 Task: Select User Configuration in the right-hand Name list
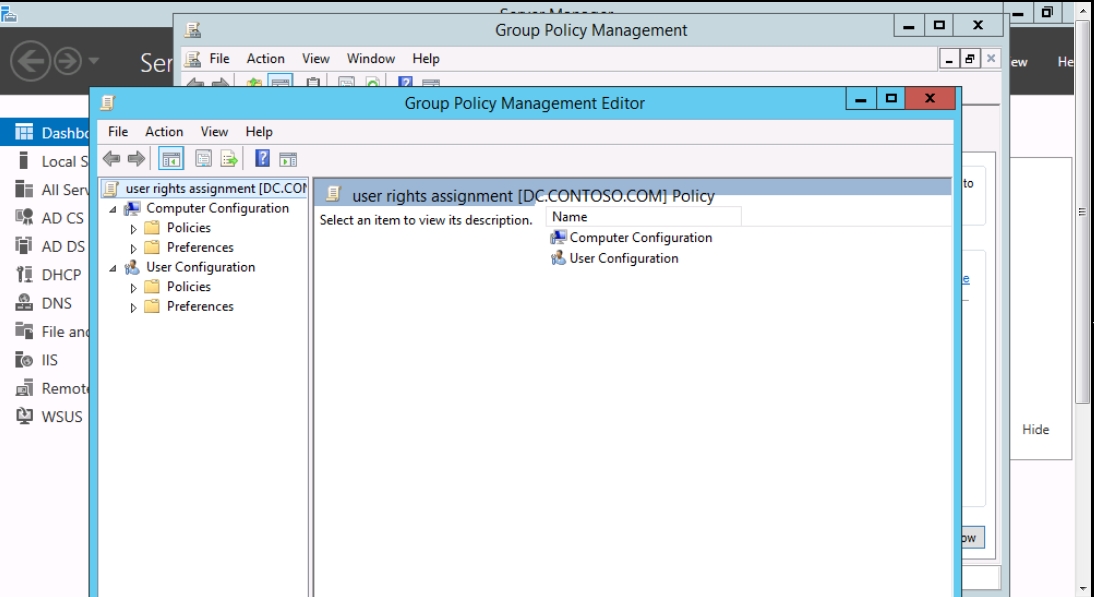coord(615,259)
